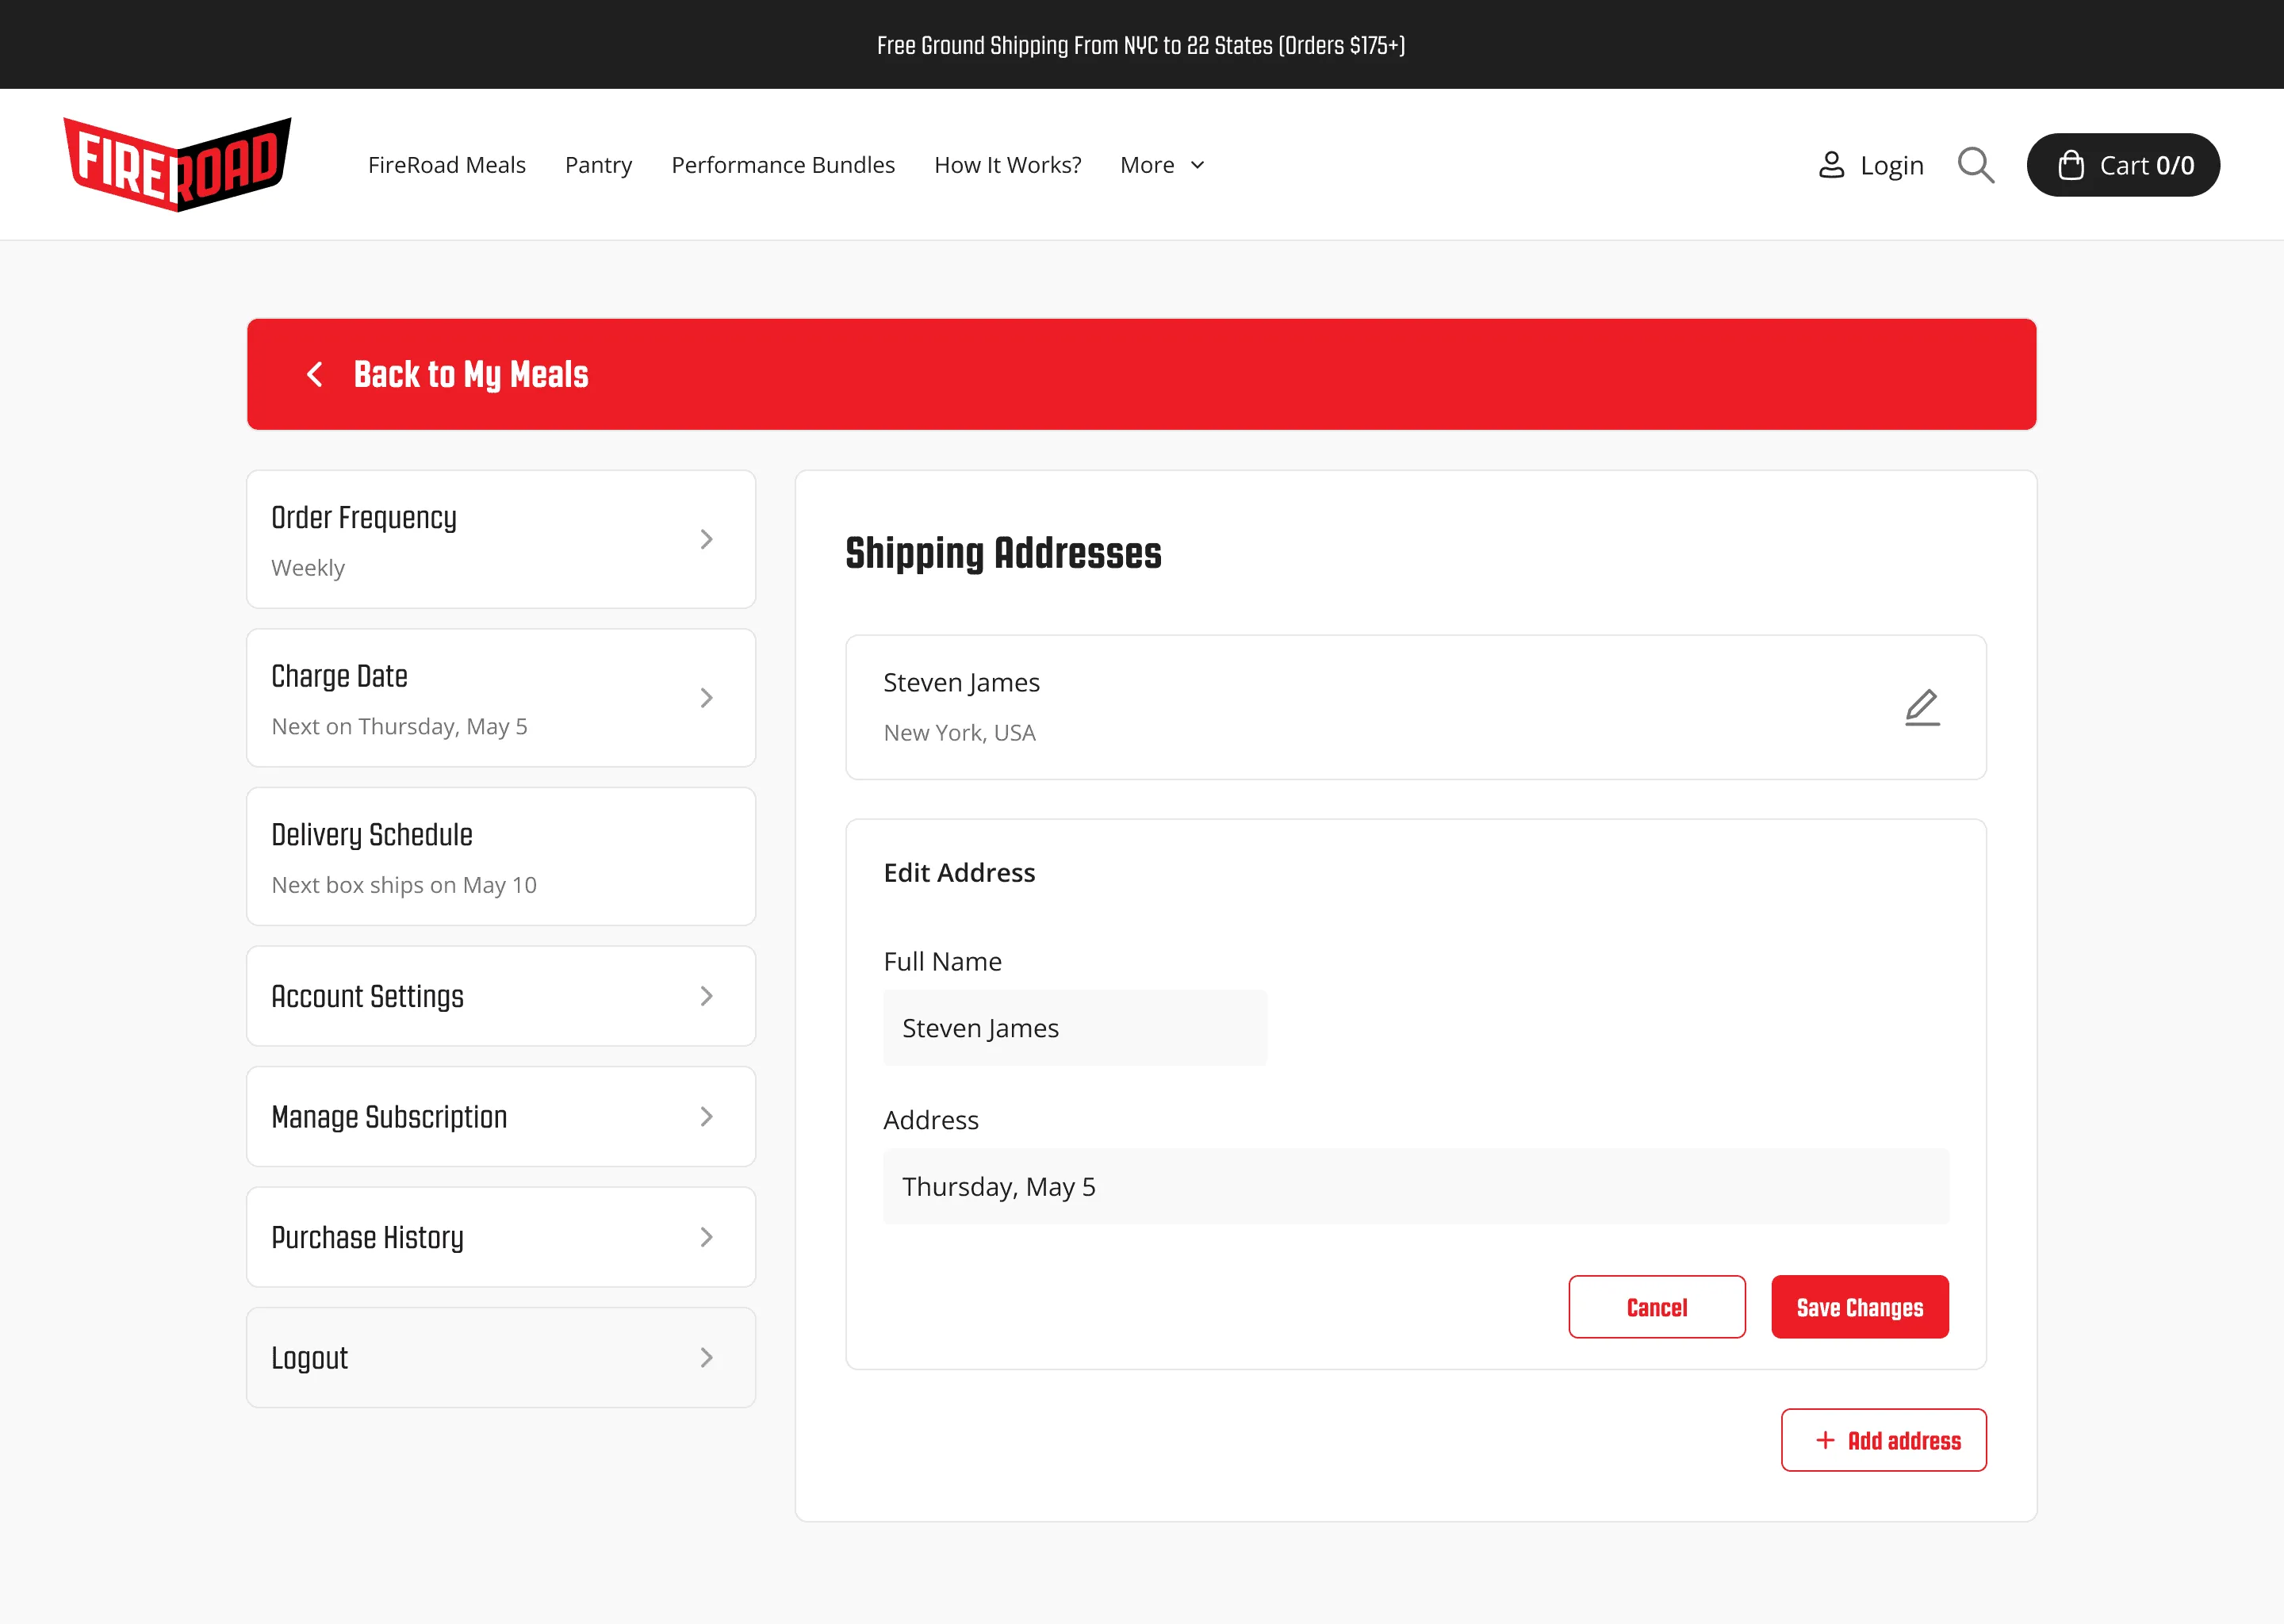This screenshot has width=2284, height=1624.
Task: Edit Steven James address with pencil icon
Action: click(1922, 707)
